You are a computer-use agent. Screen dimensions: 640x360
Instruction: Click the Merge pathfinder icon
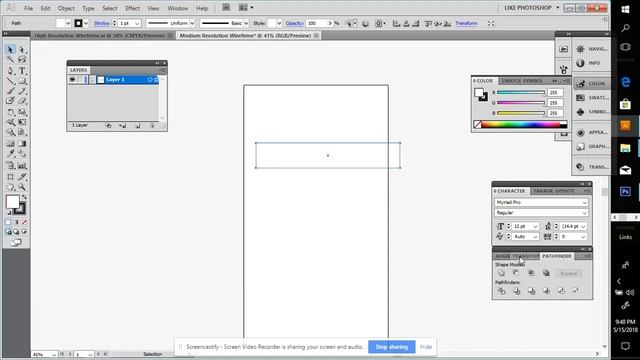coord(531,291)
